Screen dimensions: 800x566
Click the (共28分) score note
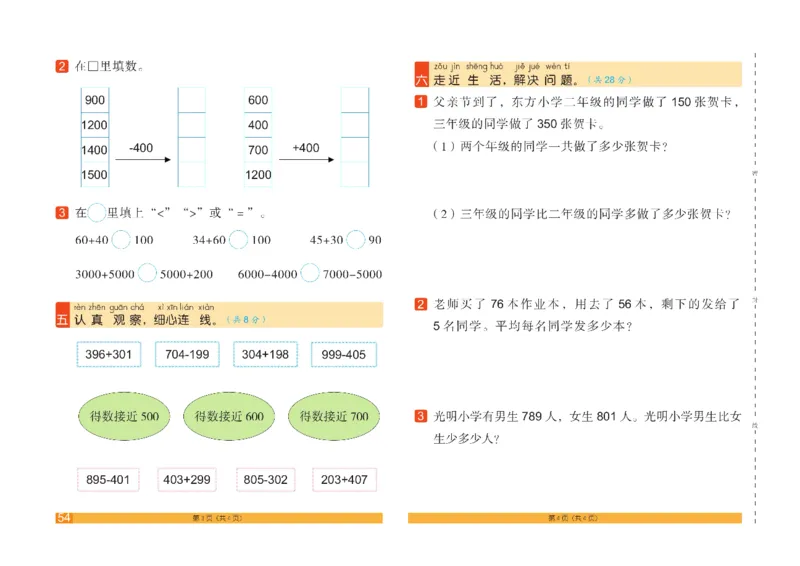tap(610, 80)
